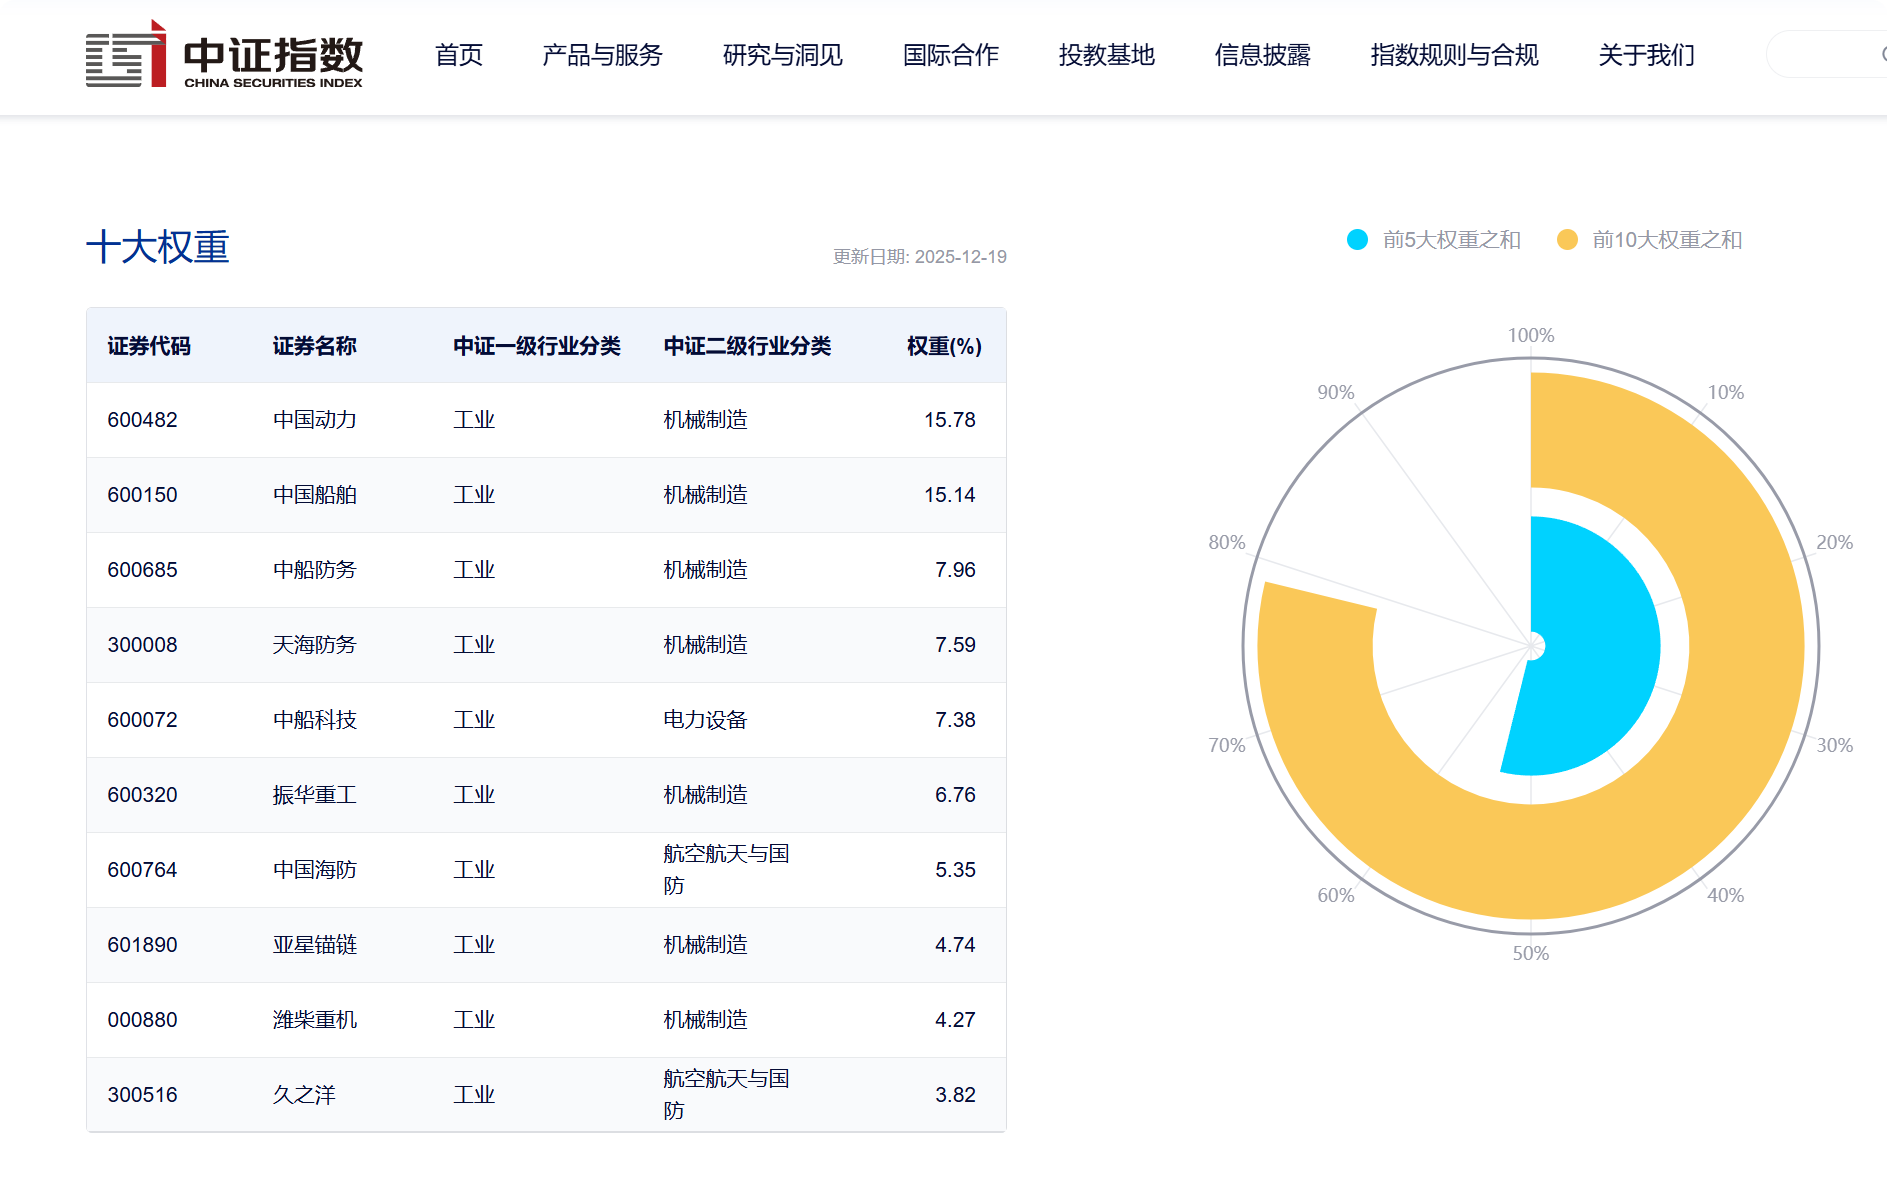Select the 十大权重 heading
This screenshot has width=1887, height=1190.
pyautogui.click(x=158, y=247)
